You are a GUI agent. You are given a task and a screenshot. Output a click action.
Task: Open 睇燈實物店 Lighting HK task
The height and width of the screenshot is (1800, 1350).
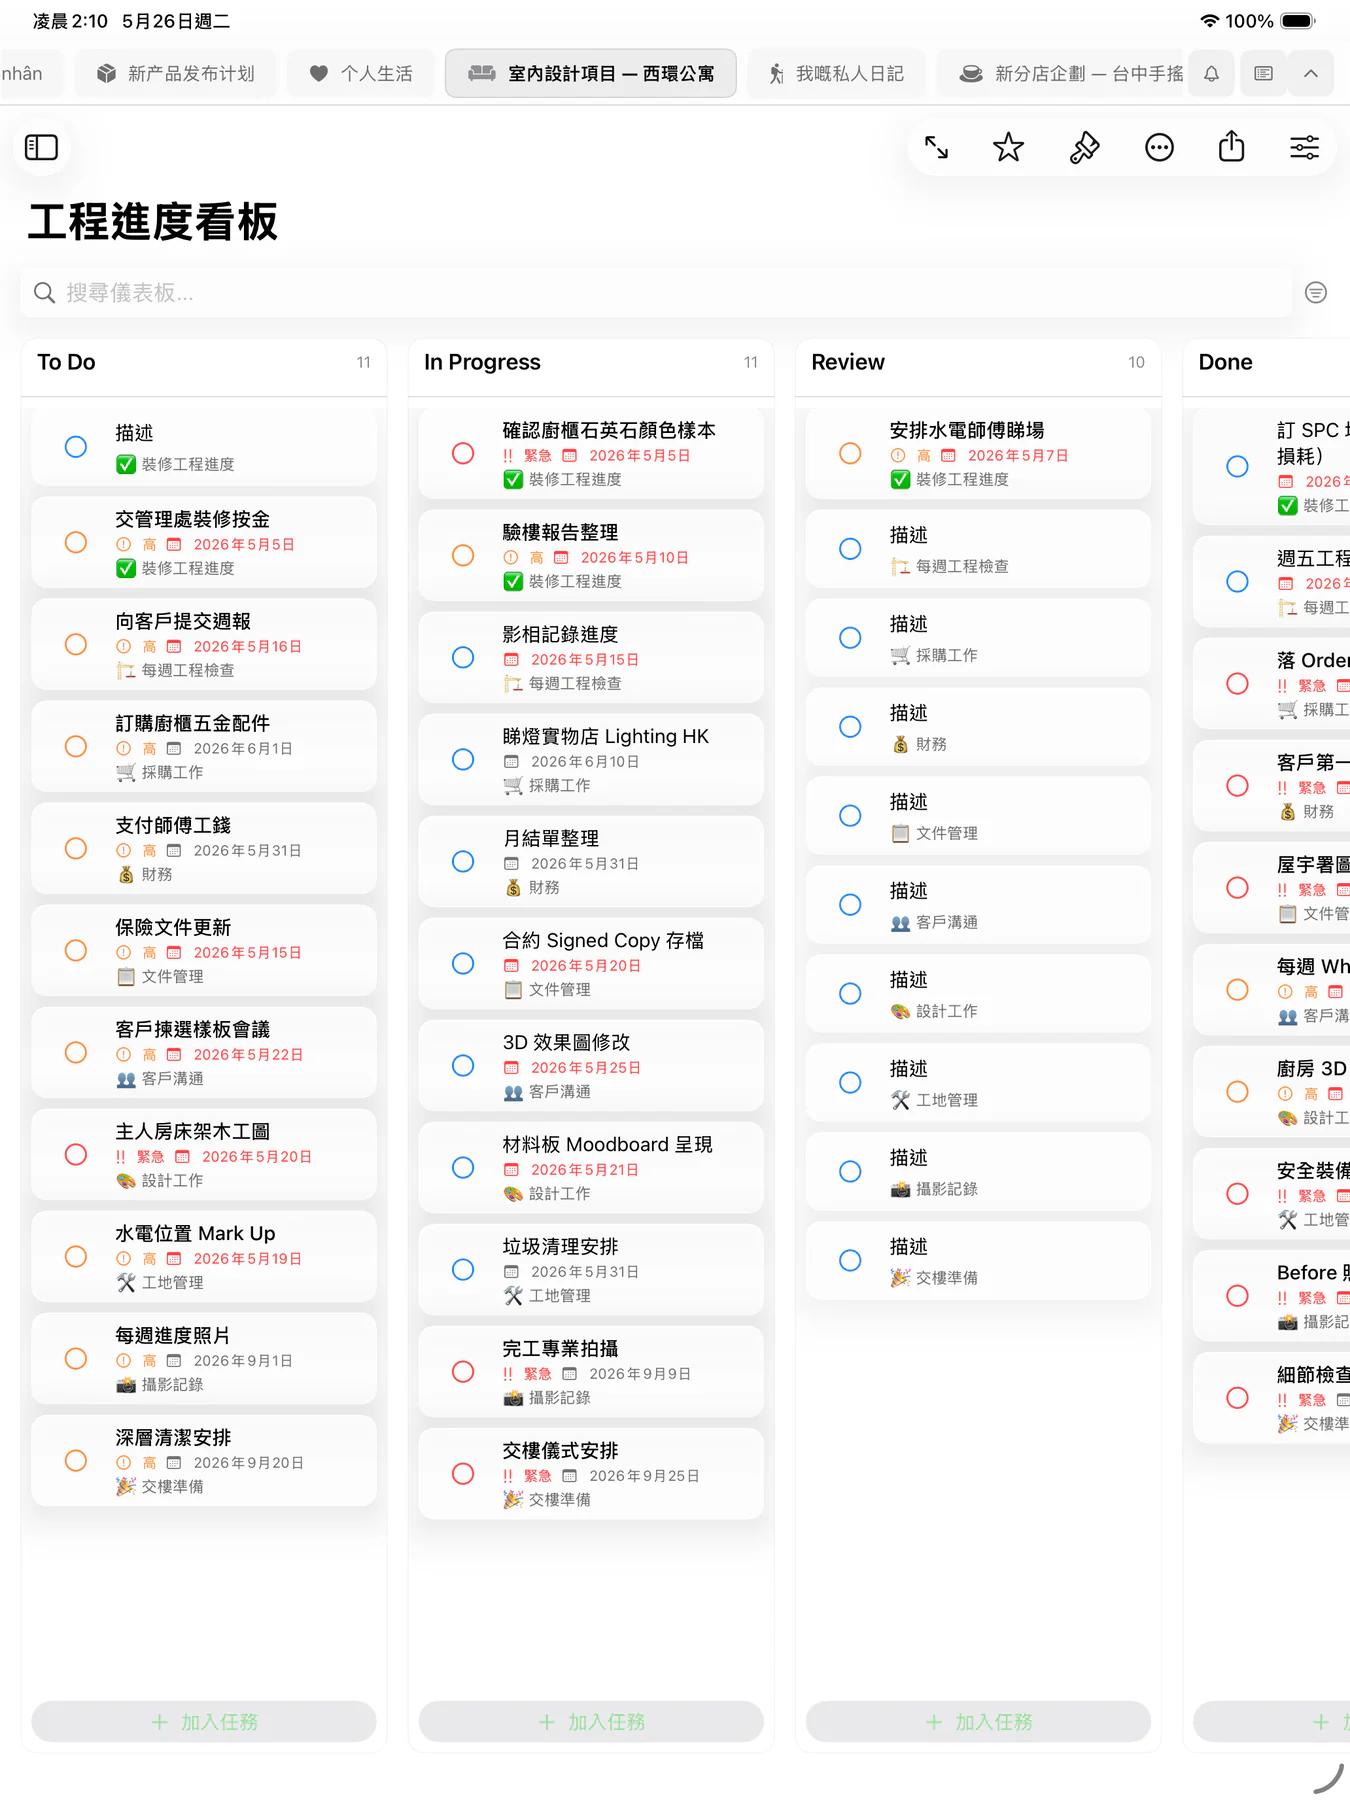coord(591,759)
